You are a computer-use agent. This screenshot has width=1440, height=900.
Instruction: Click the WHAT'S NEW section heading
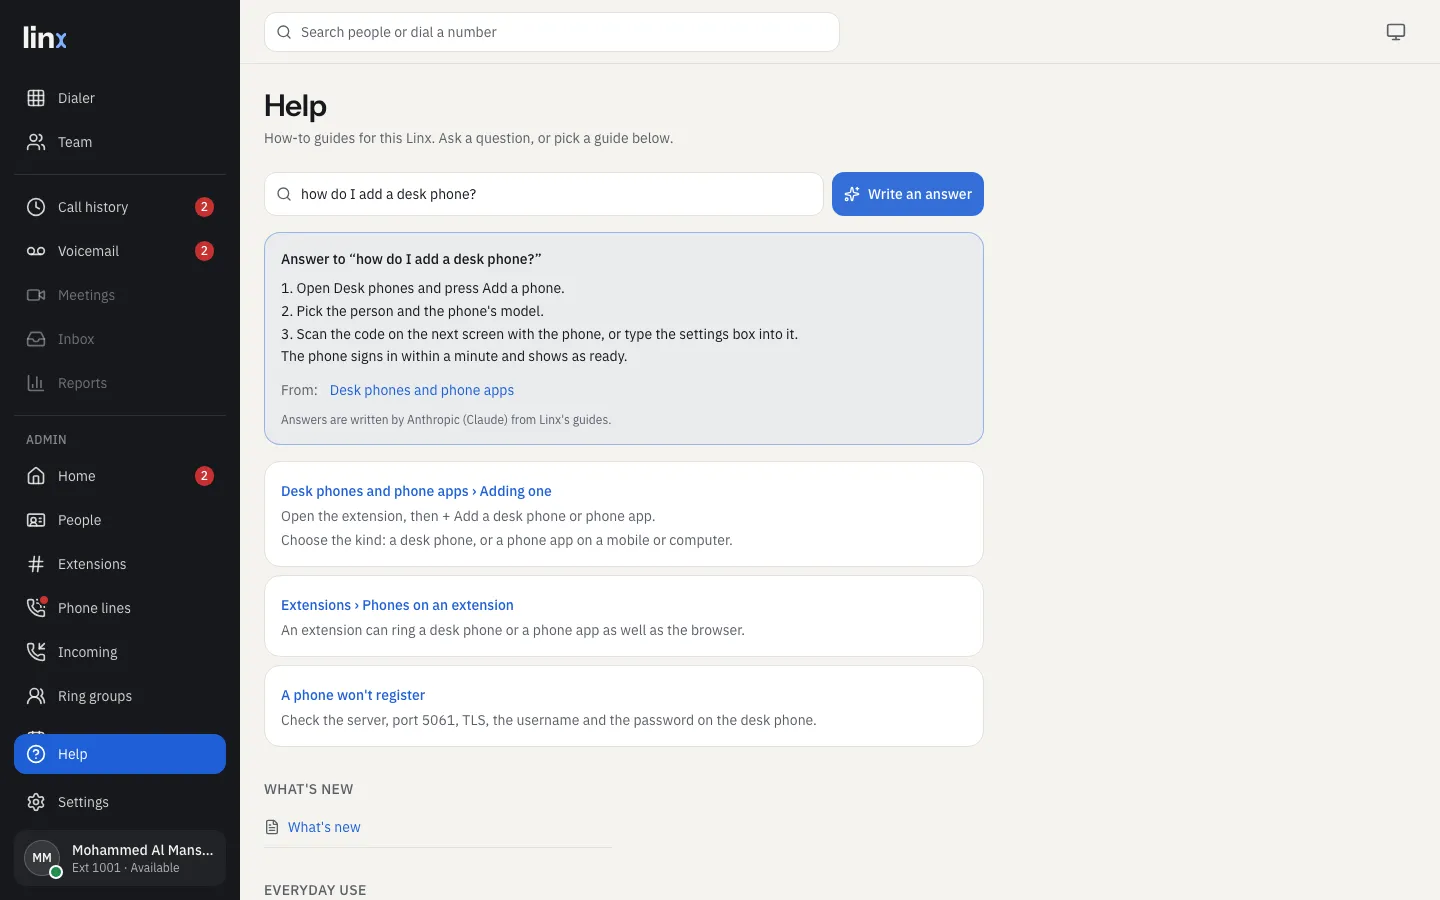(308, 789)
